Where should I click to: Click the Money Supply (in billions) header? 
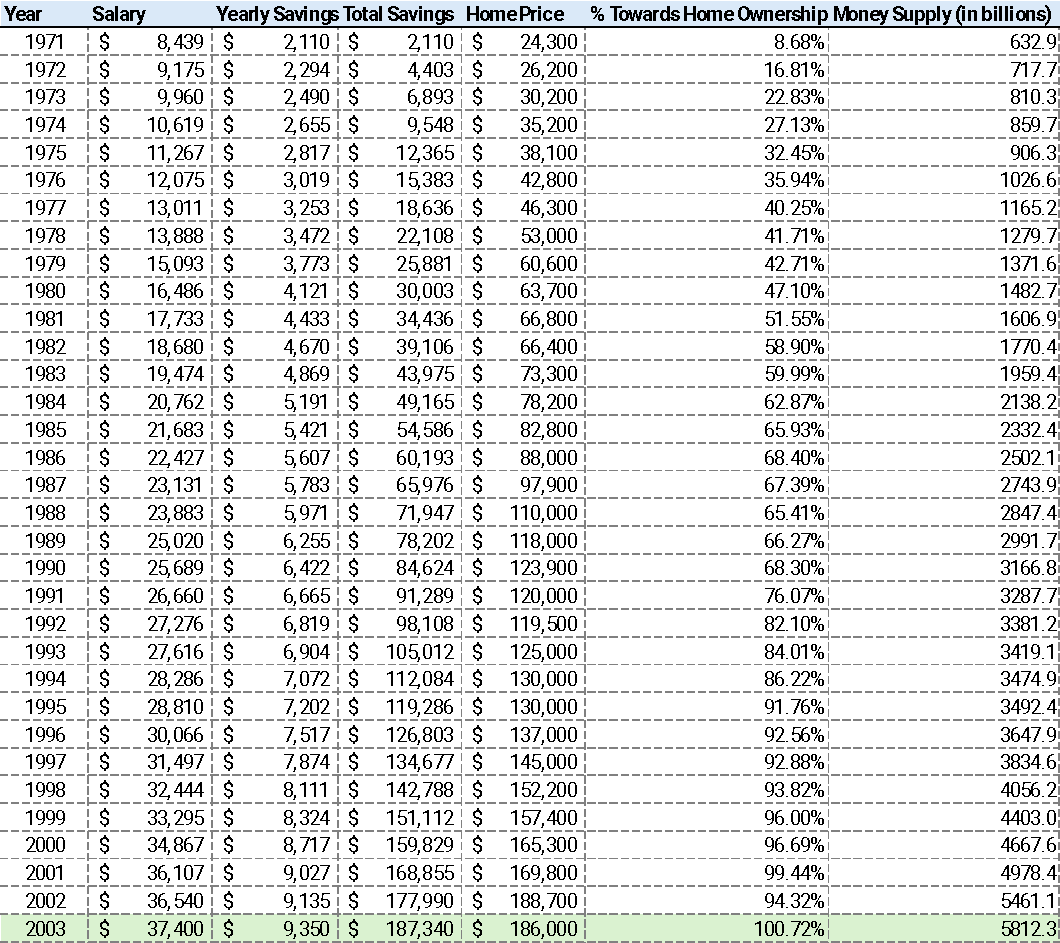[944, 14]
